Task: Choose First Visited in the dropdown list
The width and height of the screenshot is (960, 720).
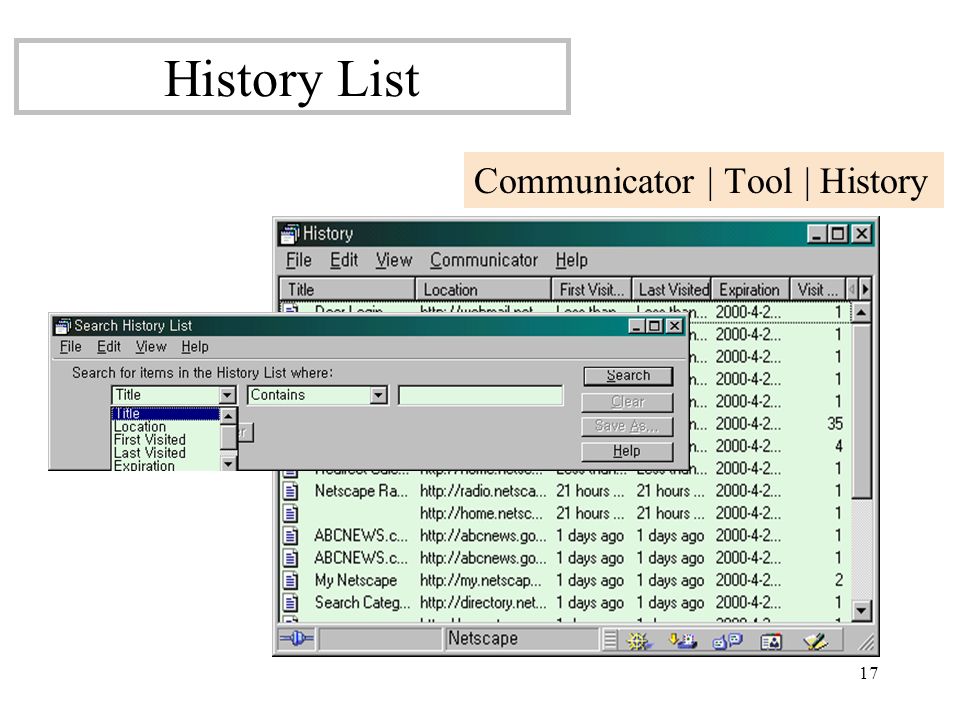Action: 165,440
